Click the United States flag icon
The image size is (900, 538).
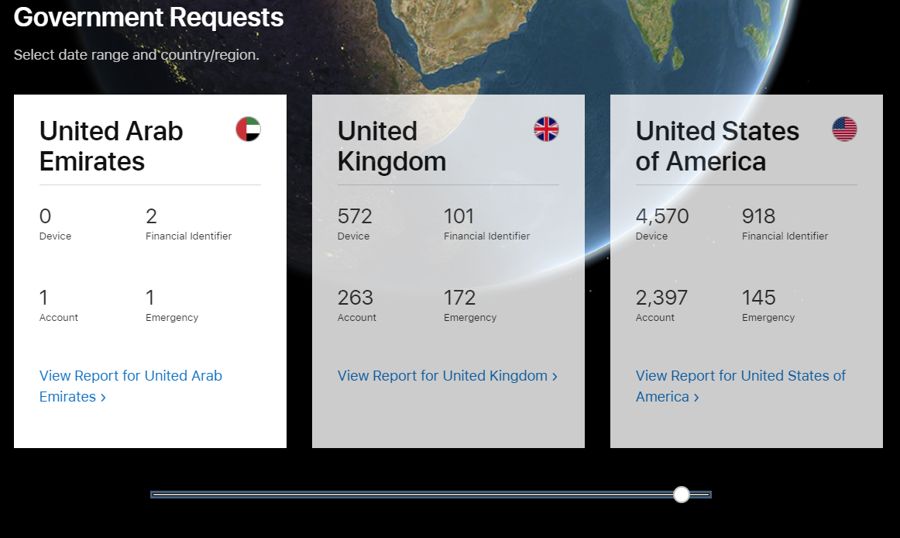click(x=844, y=129)
